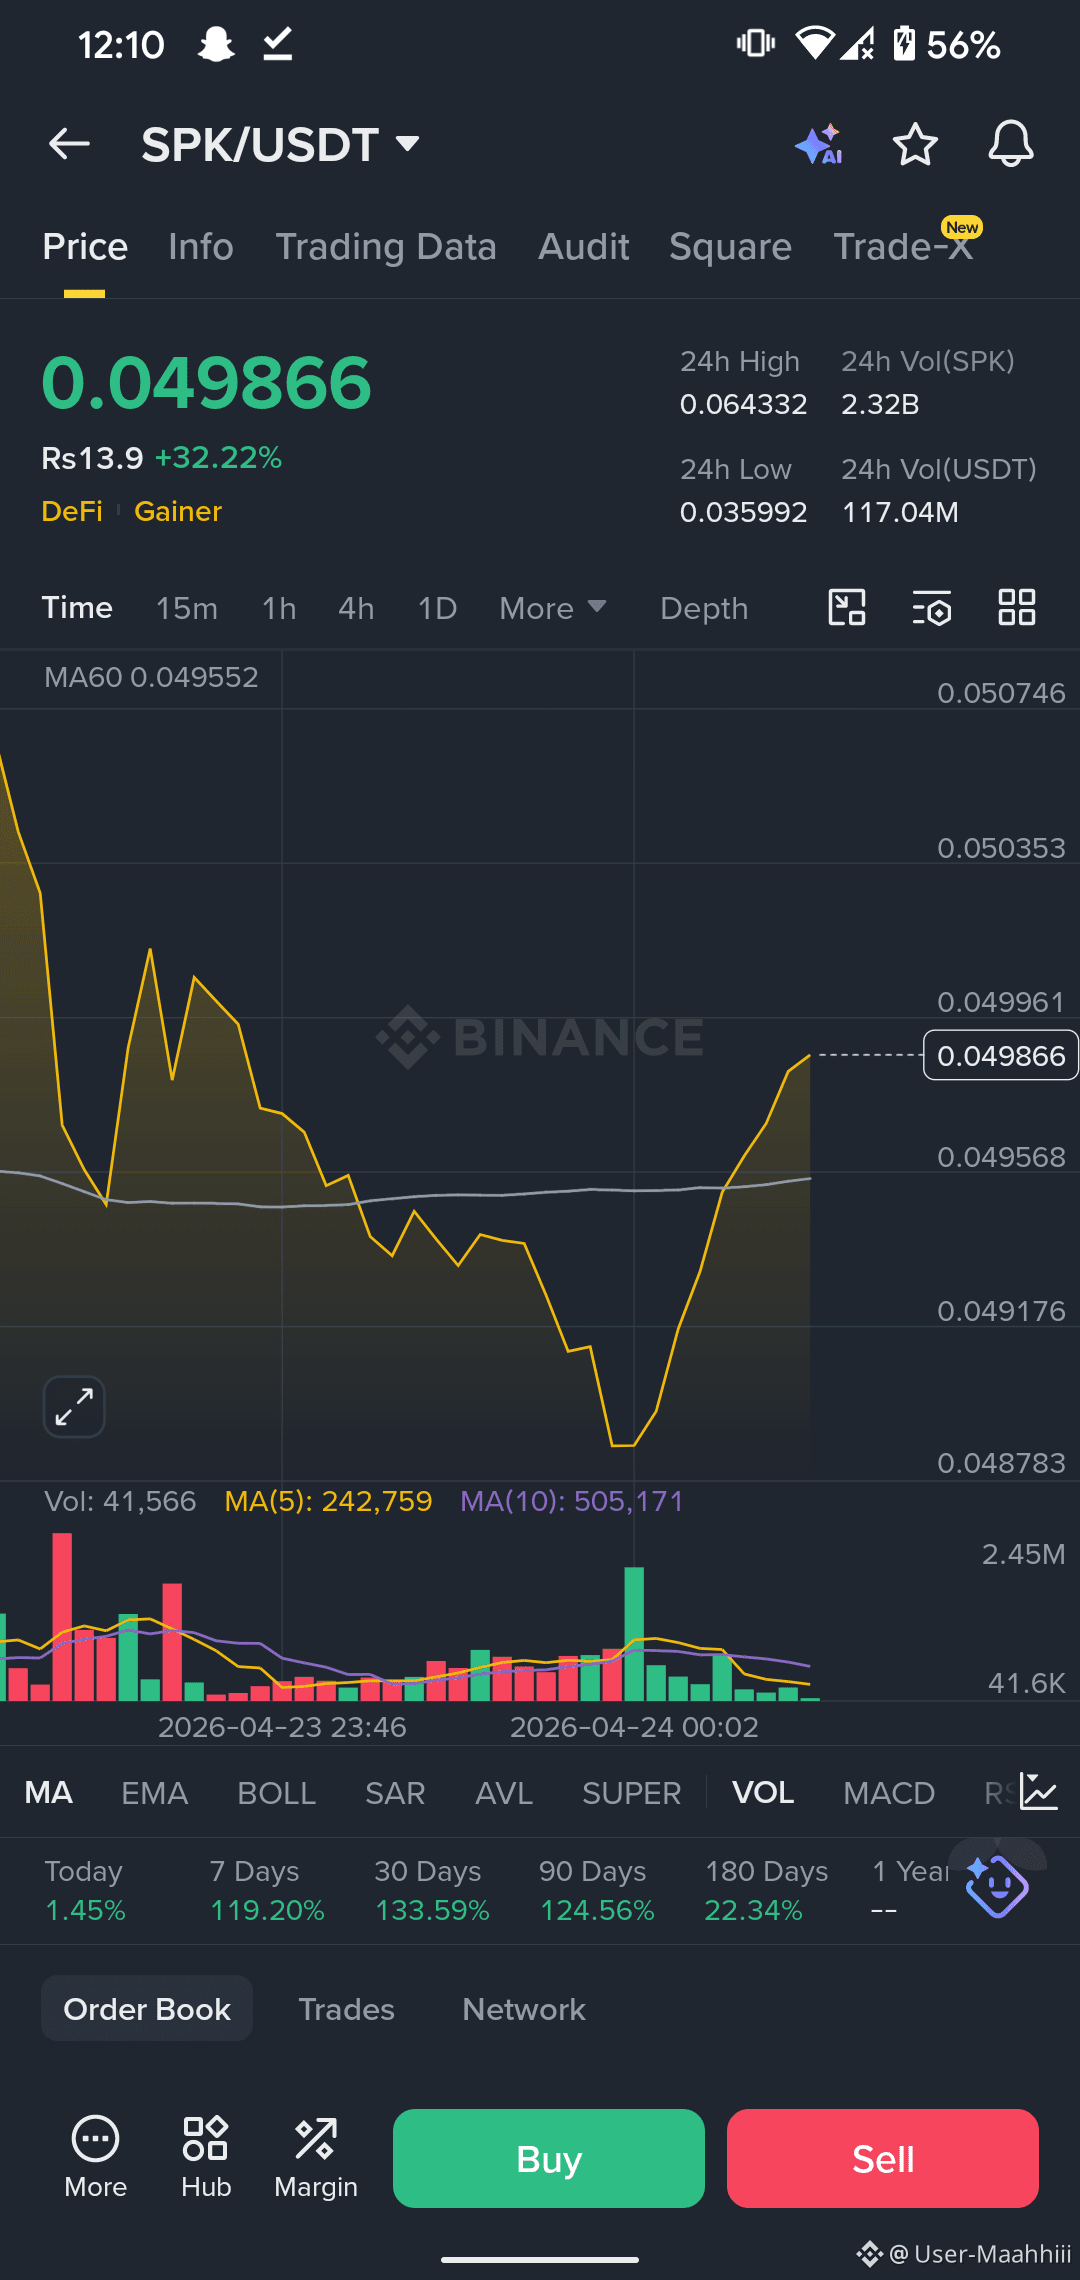Viewport: 1080px width, 2280px height.
Task: Tap the main price 0.049866
Action: [206, 383]
